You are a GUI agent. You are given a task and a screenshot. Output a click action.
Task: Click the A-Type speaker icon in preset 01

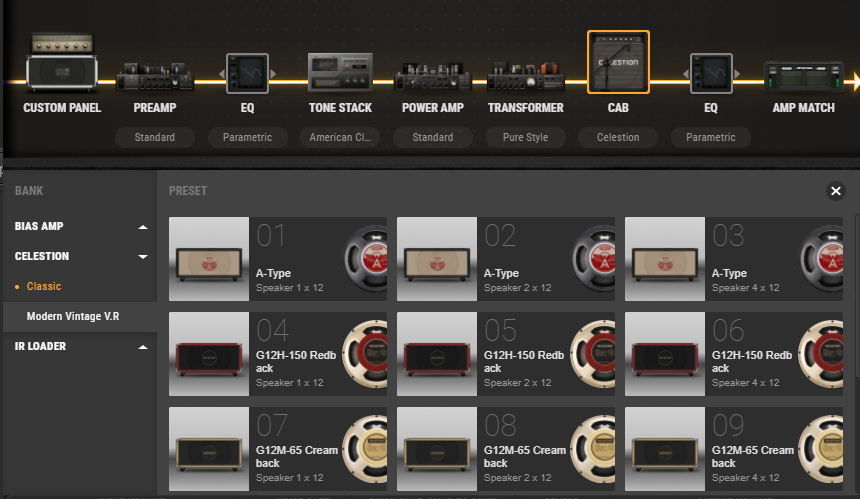click(x=365, y=259)
